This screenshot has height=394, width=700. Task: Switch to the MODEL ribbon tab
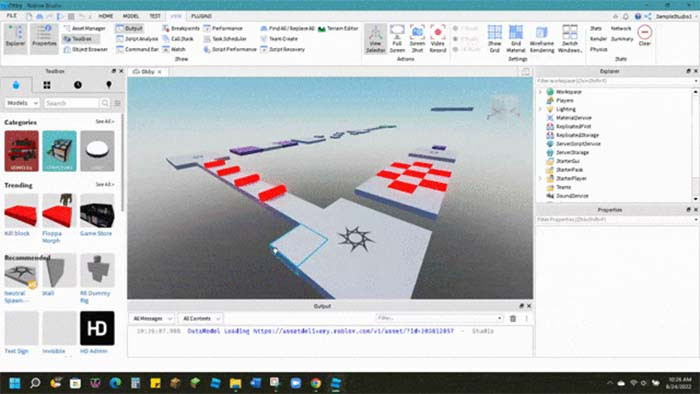[x=131, y=16]
